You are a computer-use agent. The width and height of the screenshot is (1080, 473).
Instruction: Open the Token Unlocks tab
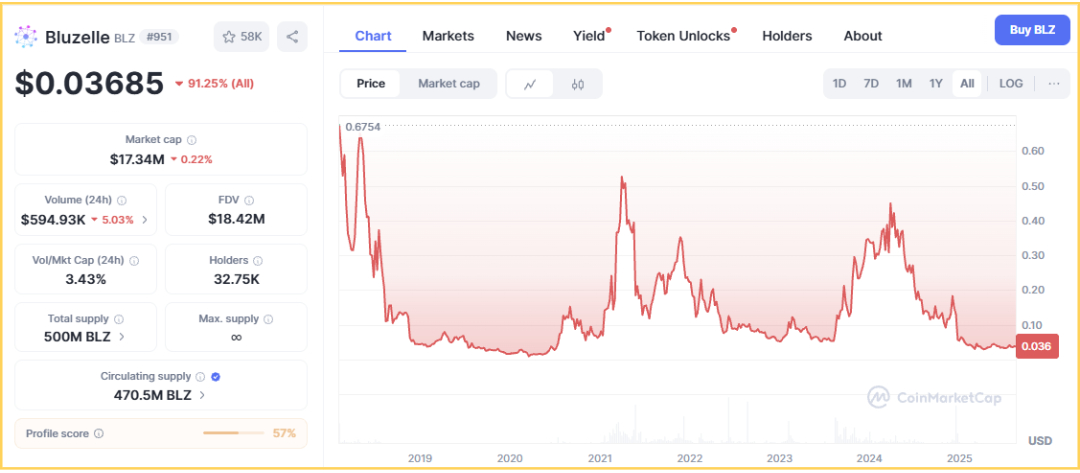pyautogui.click(x=683, y=36)
